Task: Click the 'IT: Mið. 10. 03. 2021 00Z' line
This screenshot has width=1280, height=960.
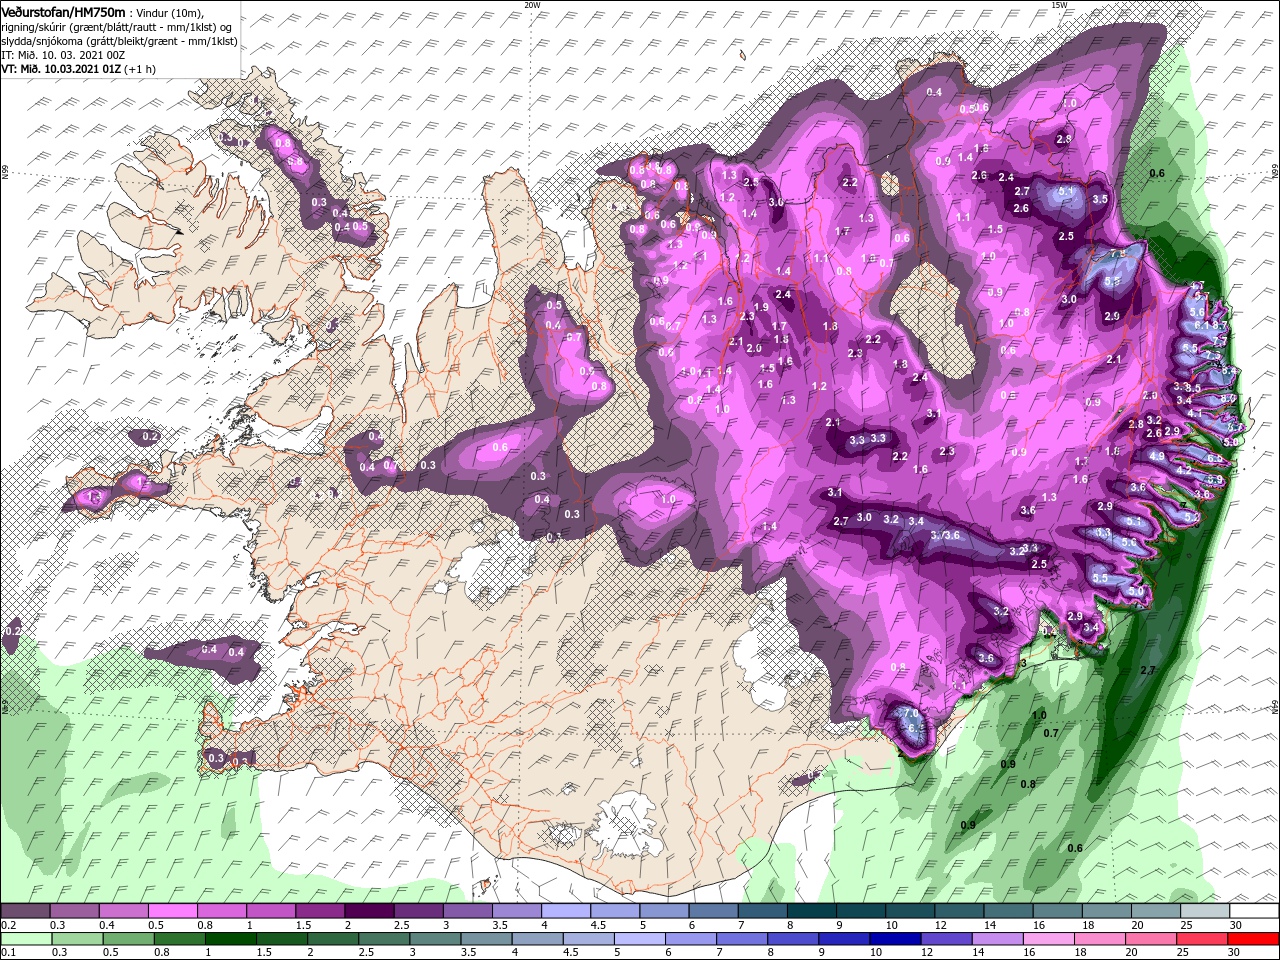Action: tap(63, 55)
